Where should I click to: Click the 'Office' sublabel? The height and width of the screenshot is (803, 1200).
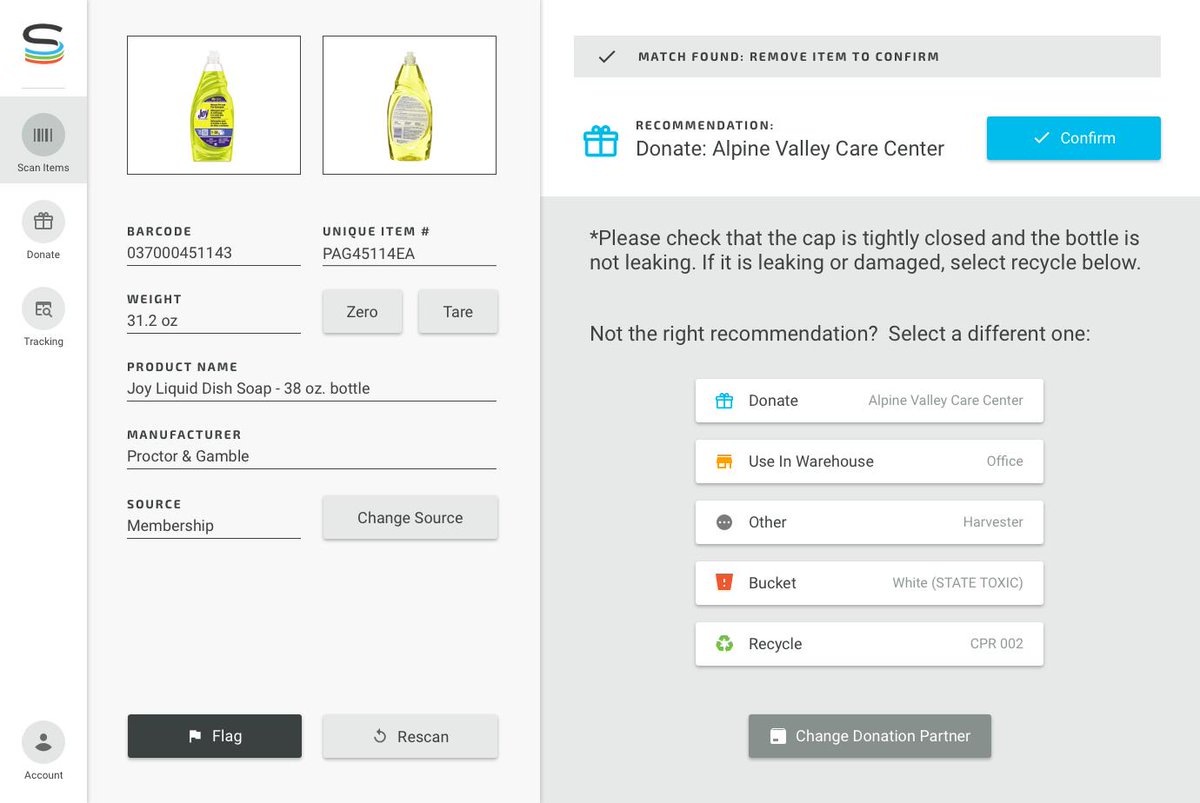point(1005,461)
